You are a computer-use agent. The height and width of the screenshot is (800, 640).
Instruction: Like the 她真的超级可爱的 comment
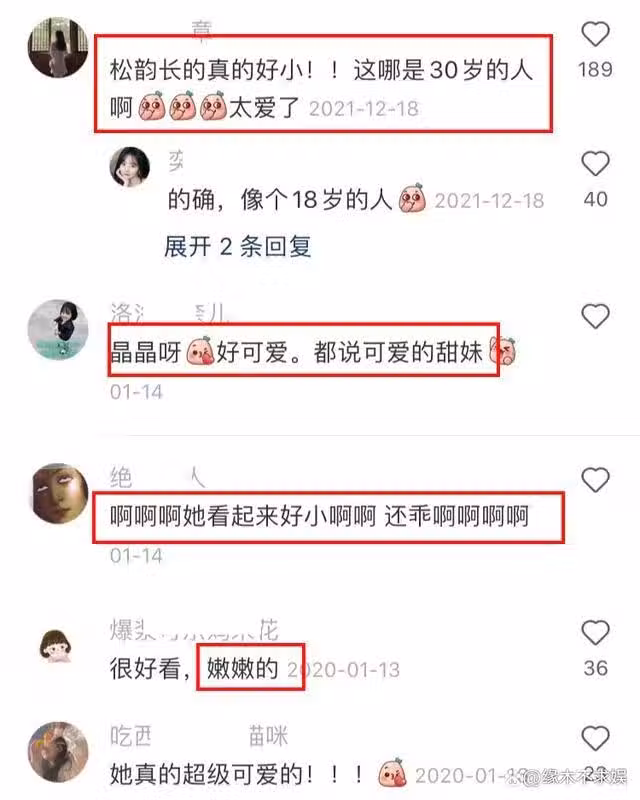point(596,738)
